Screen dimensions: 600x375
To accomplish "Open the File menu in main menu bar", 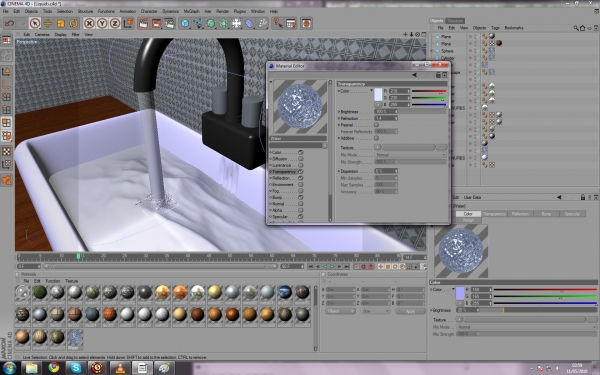I will pyautogui.click(x=6, y=11).
